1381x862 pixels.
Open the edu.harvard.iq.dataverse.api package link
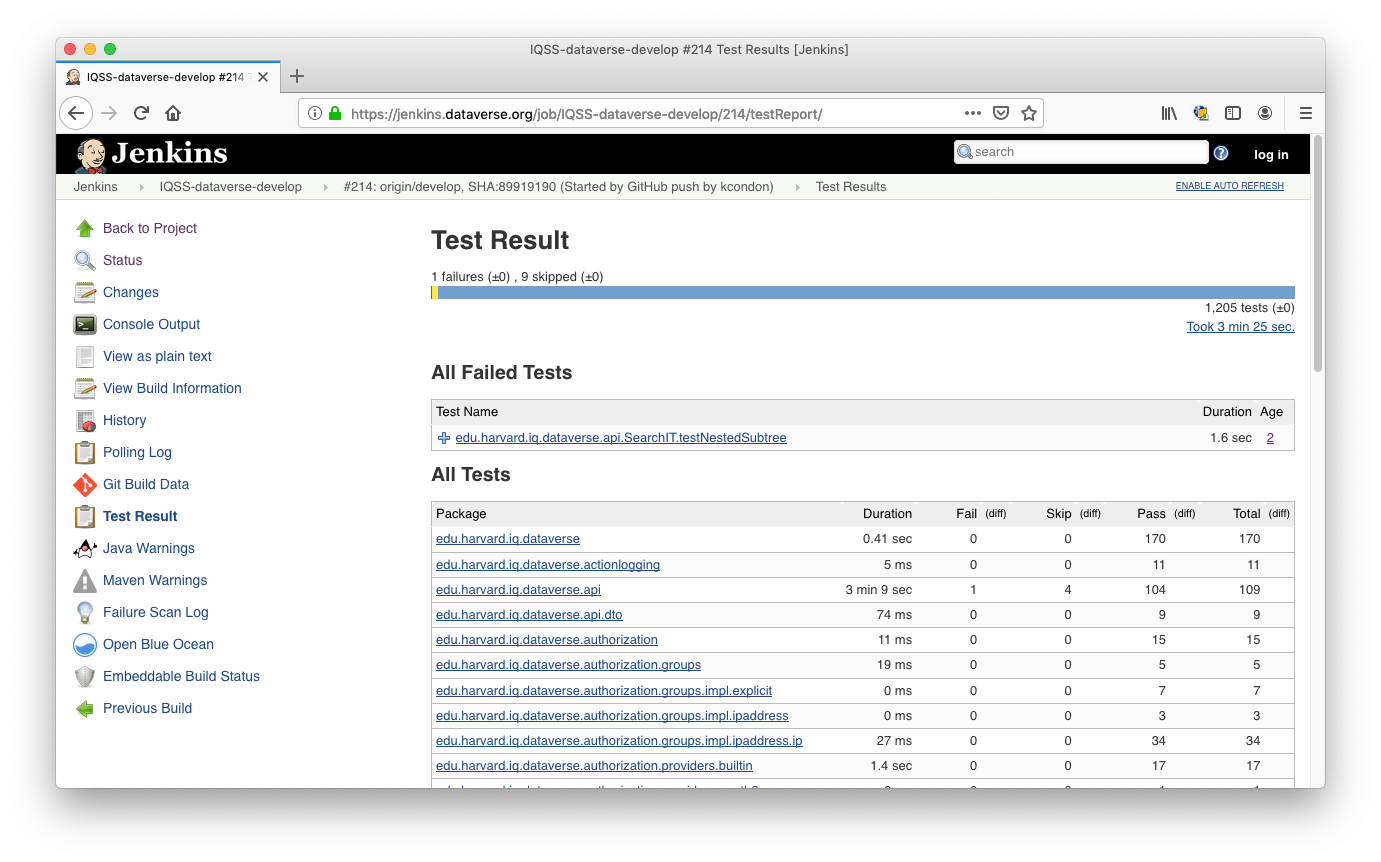(518, 590)
